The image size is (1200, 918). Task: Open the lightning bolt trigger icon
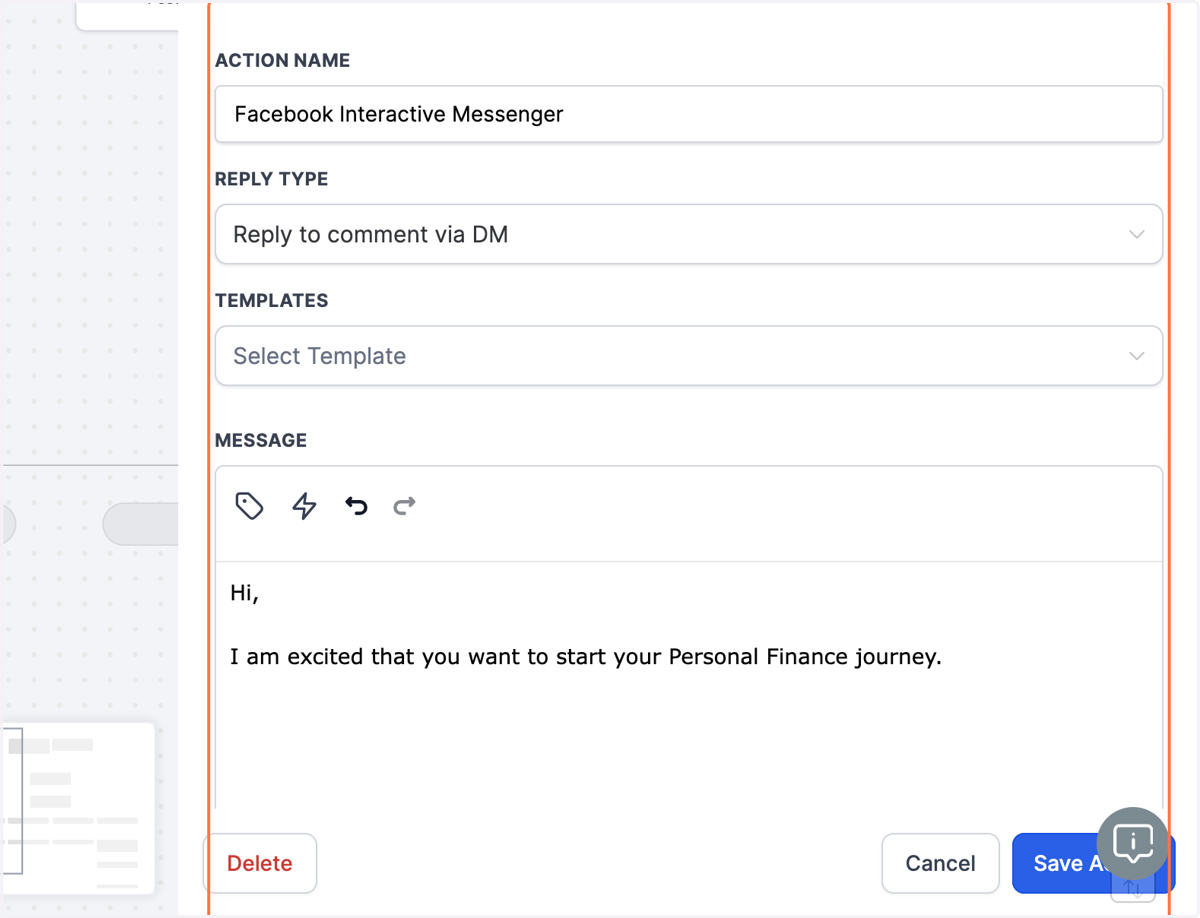(x=304, y=506)
